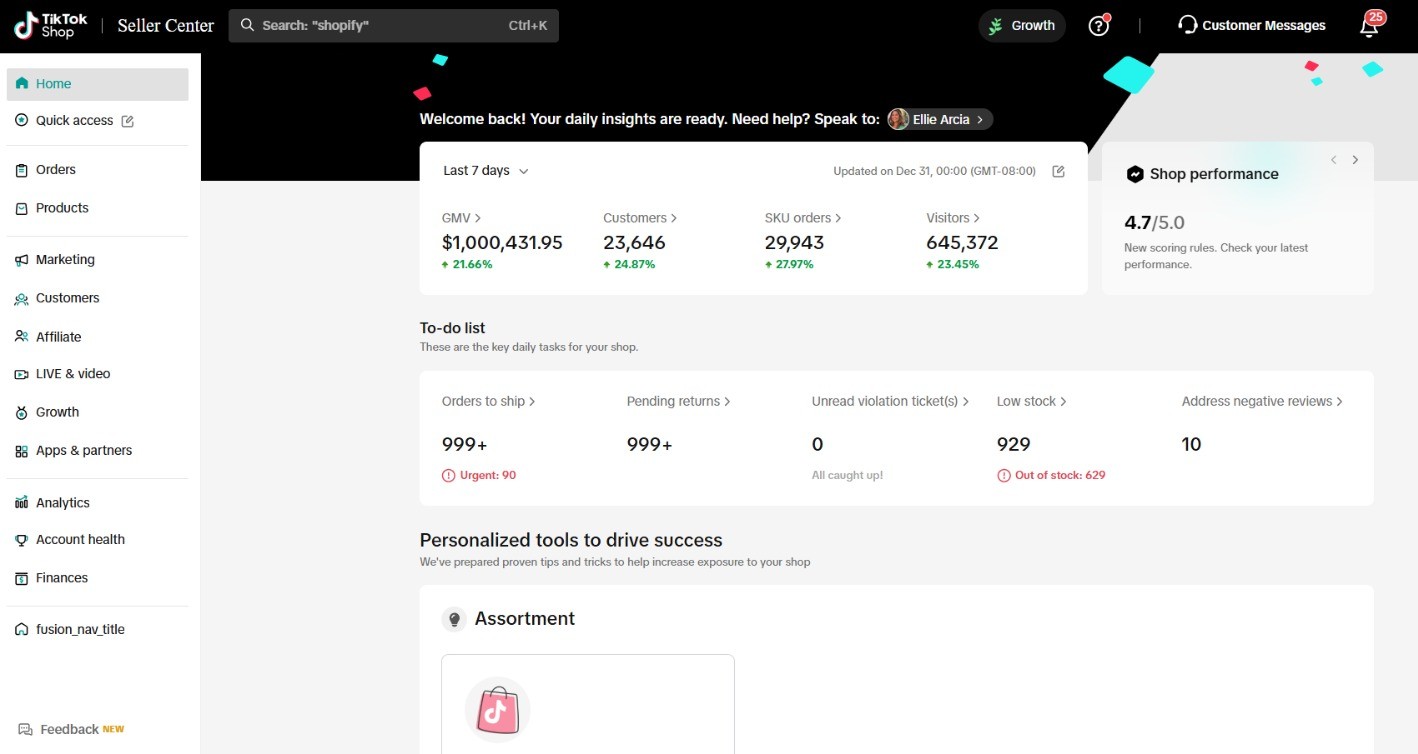The image size is (1418, 754).
Task: Open the notifications bell icon
Action: pyautogui.click(x=1369, y=26)
